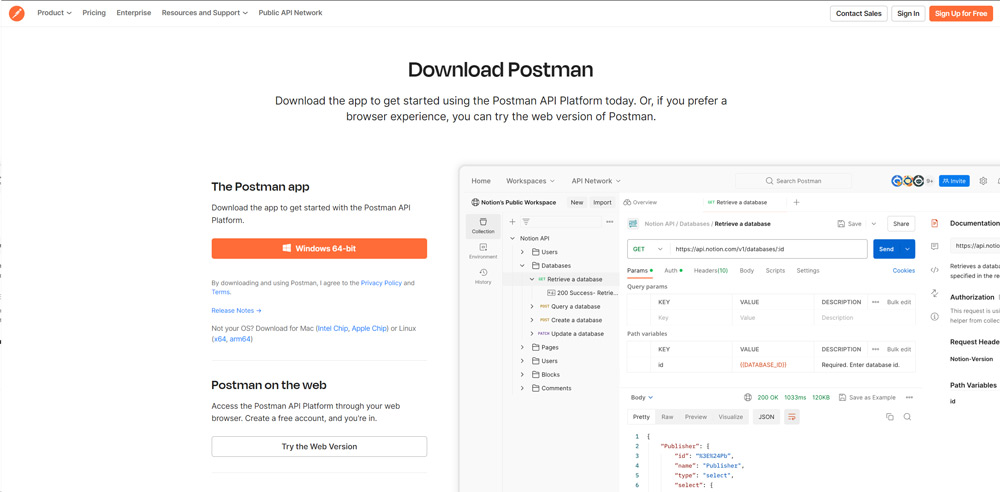The image size is (1000, 492).
Task: Expand the Blocks folder
Action: coord(521,375)
